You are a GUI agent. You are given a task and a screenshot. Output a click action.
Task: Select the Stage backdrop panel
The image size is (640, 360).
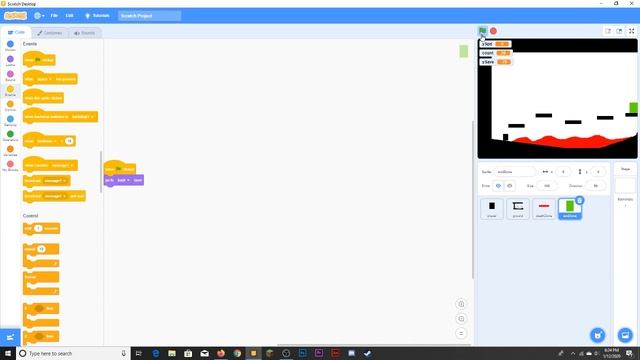point(625,186)
